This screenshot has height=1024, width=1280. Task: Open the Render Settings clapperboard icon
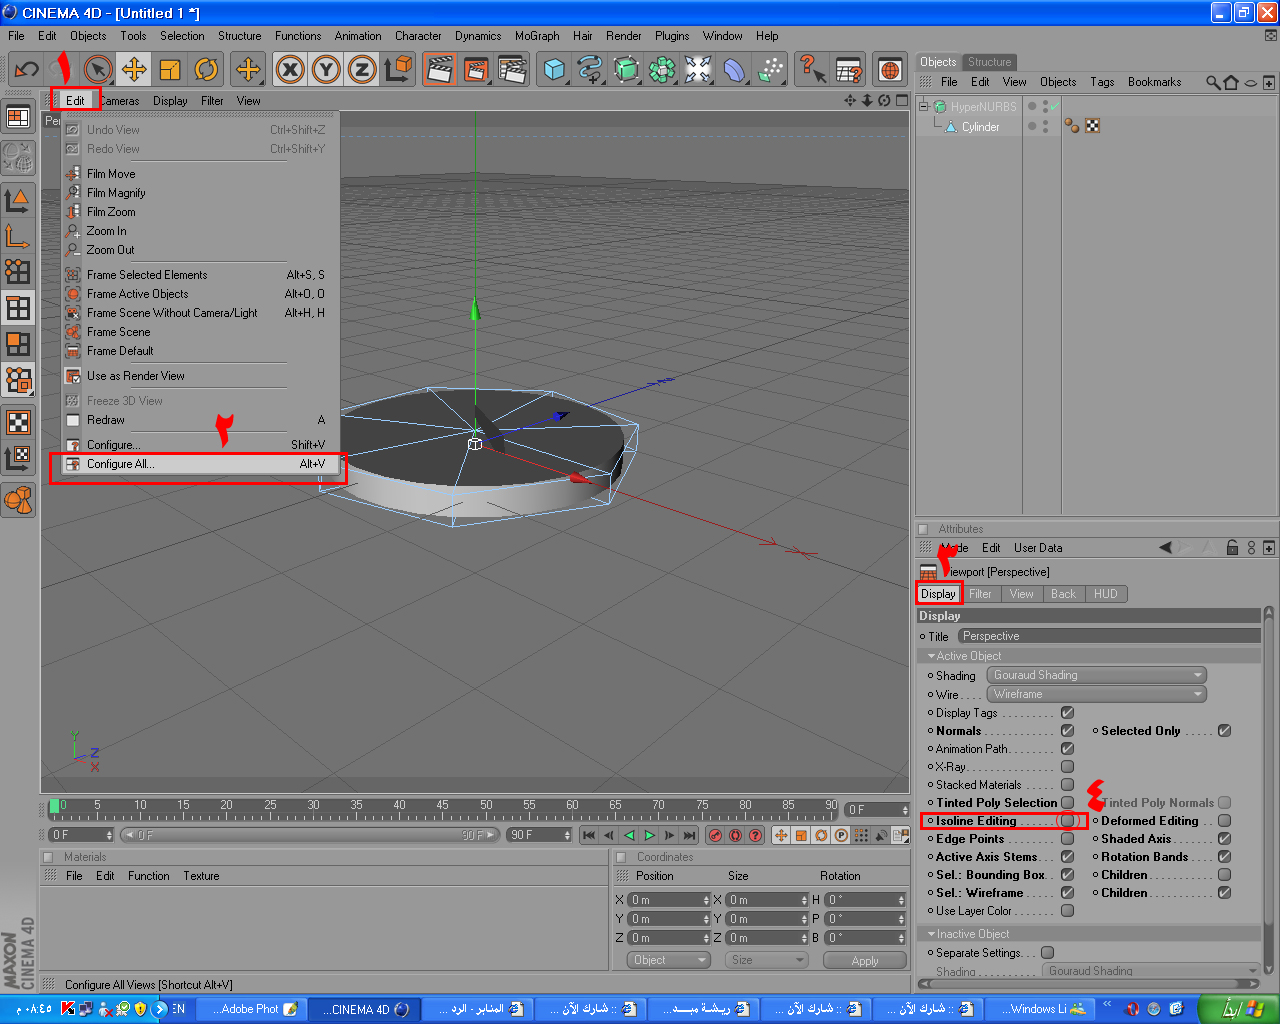(x=512, y=69)
